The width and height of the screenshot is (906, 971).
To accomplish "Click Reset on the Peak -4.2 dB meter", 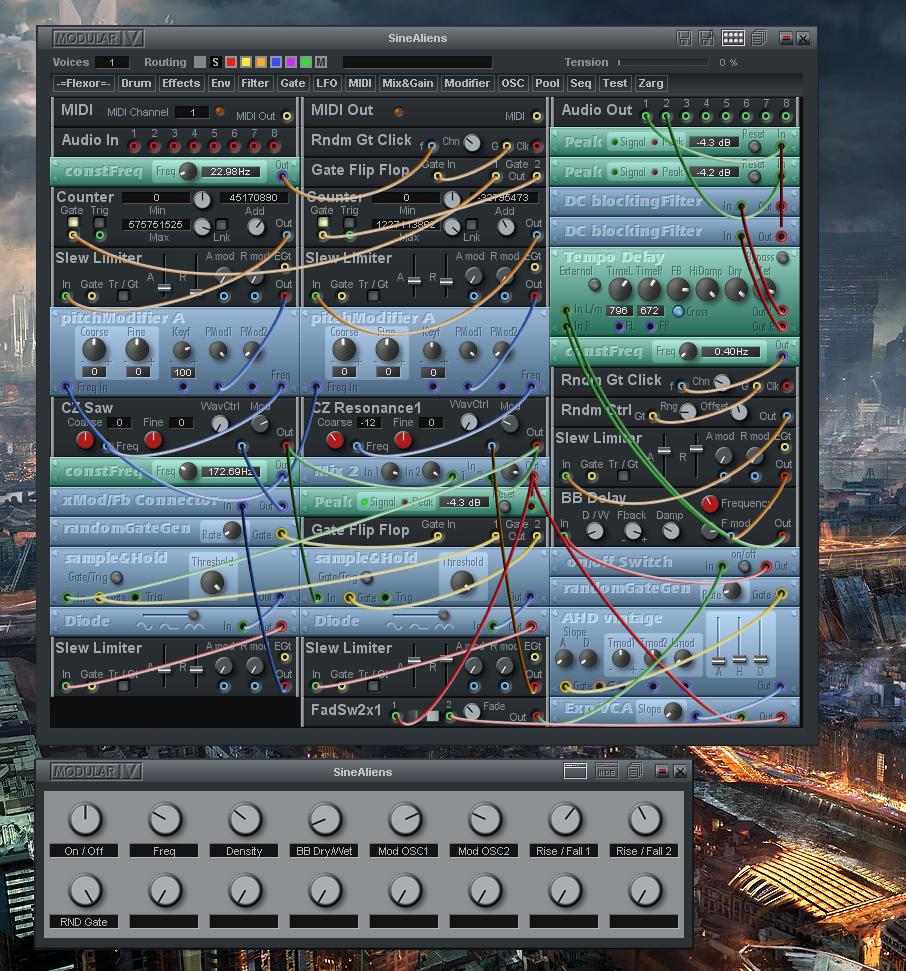I will 754,176.
